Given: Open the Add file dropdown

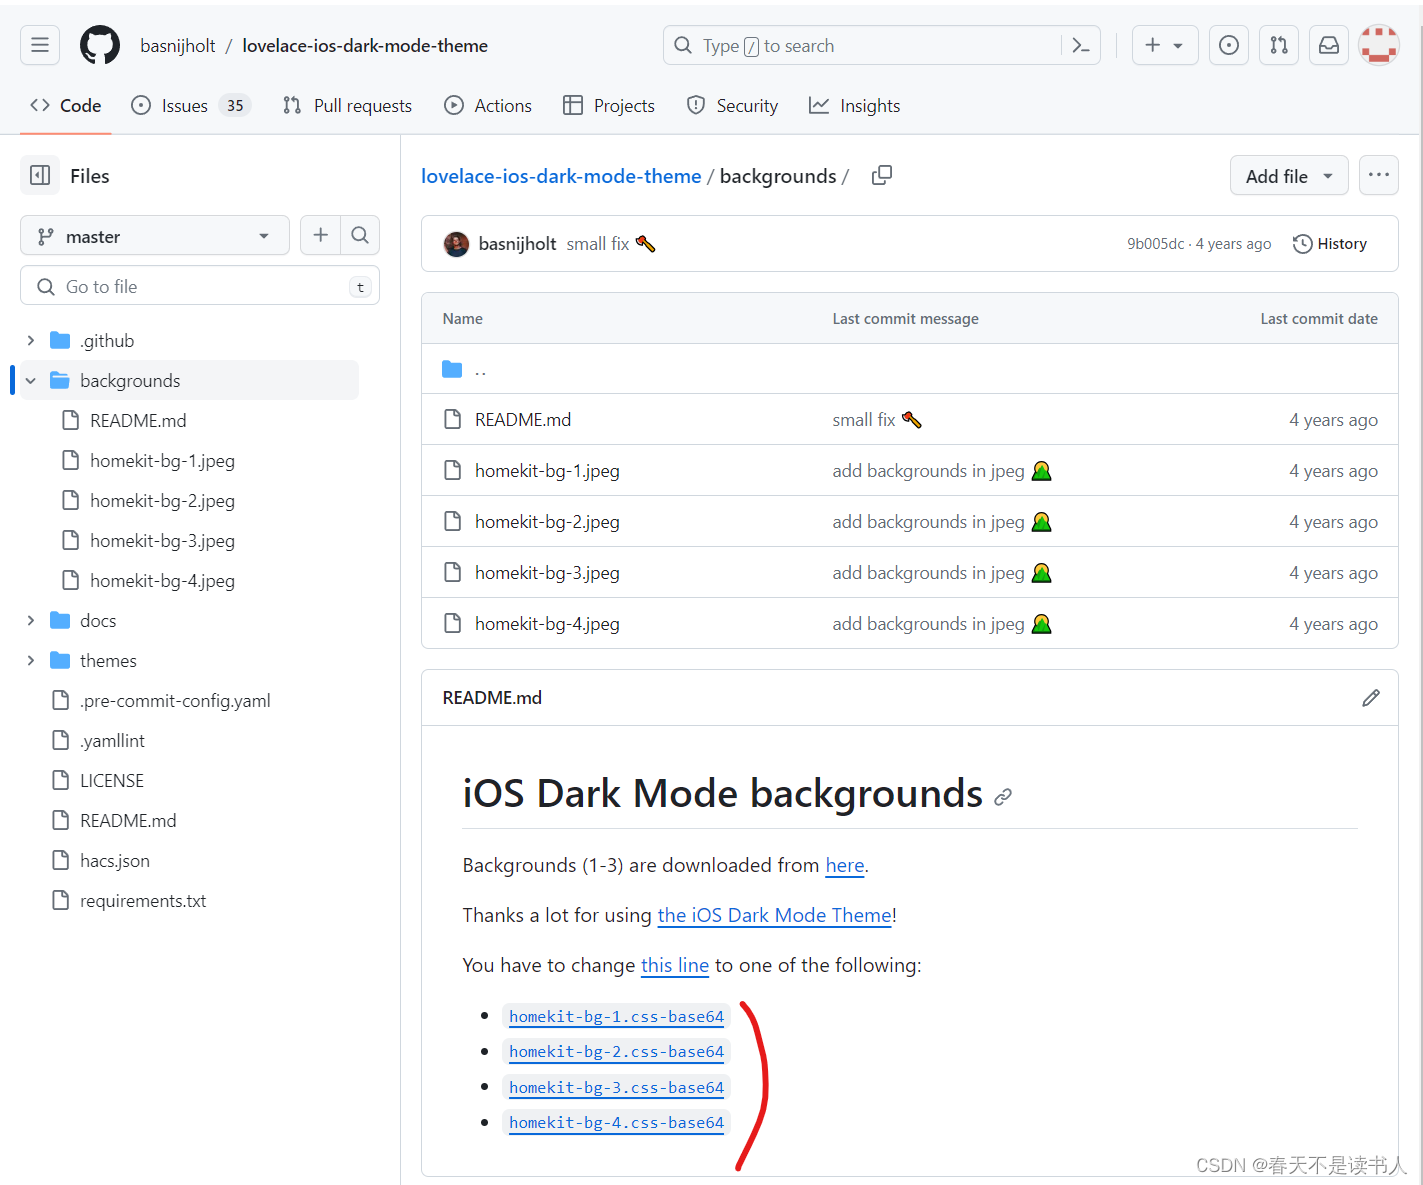Looking at the screenshot, I should coord(1289,176).
